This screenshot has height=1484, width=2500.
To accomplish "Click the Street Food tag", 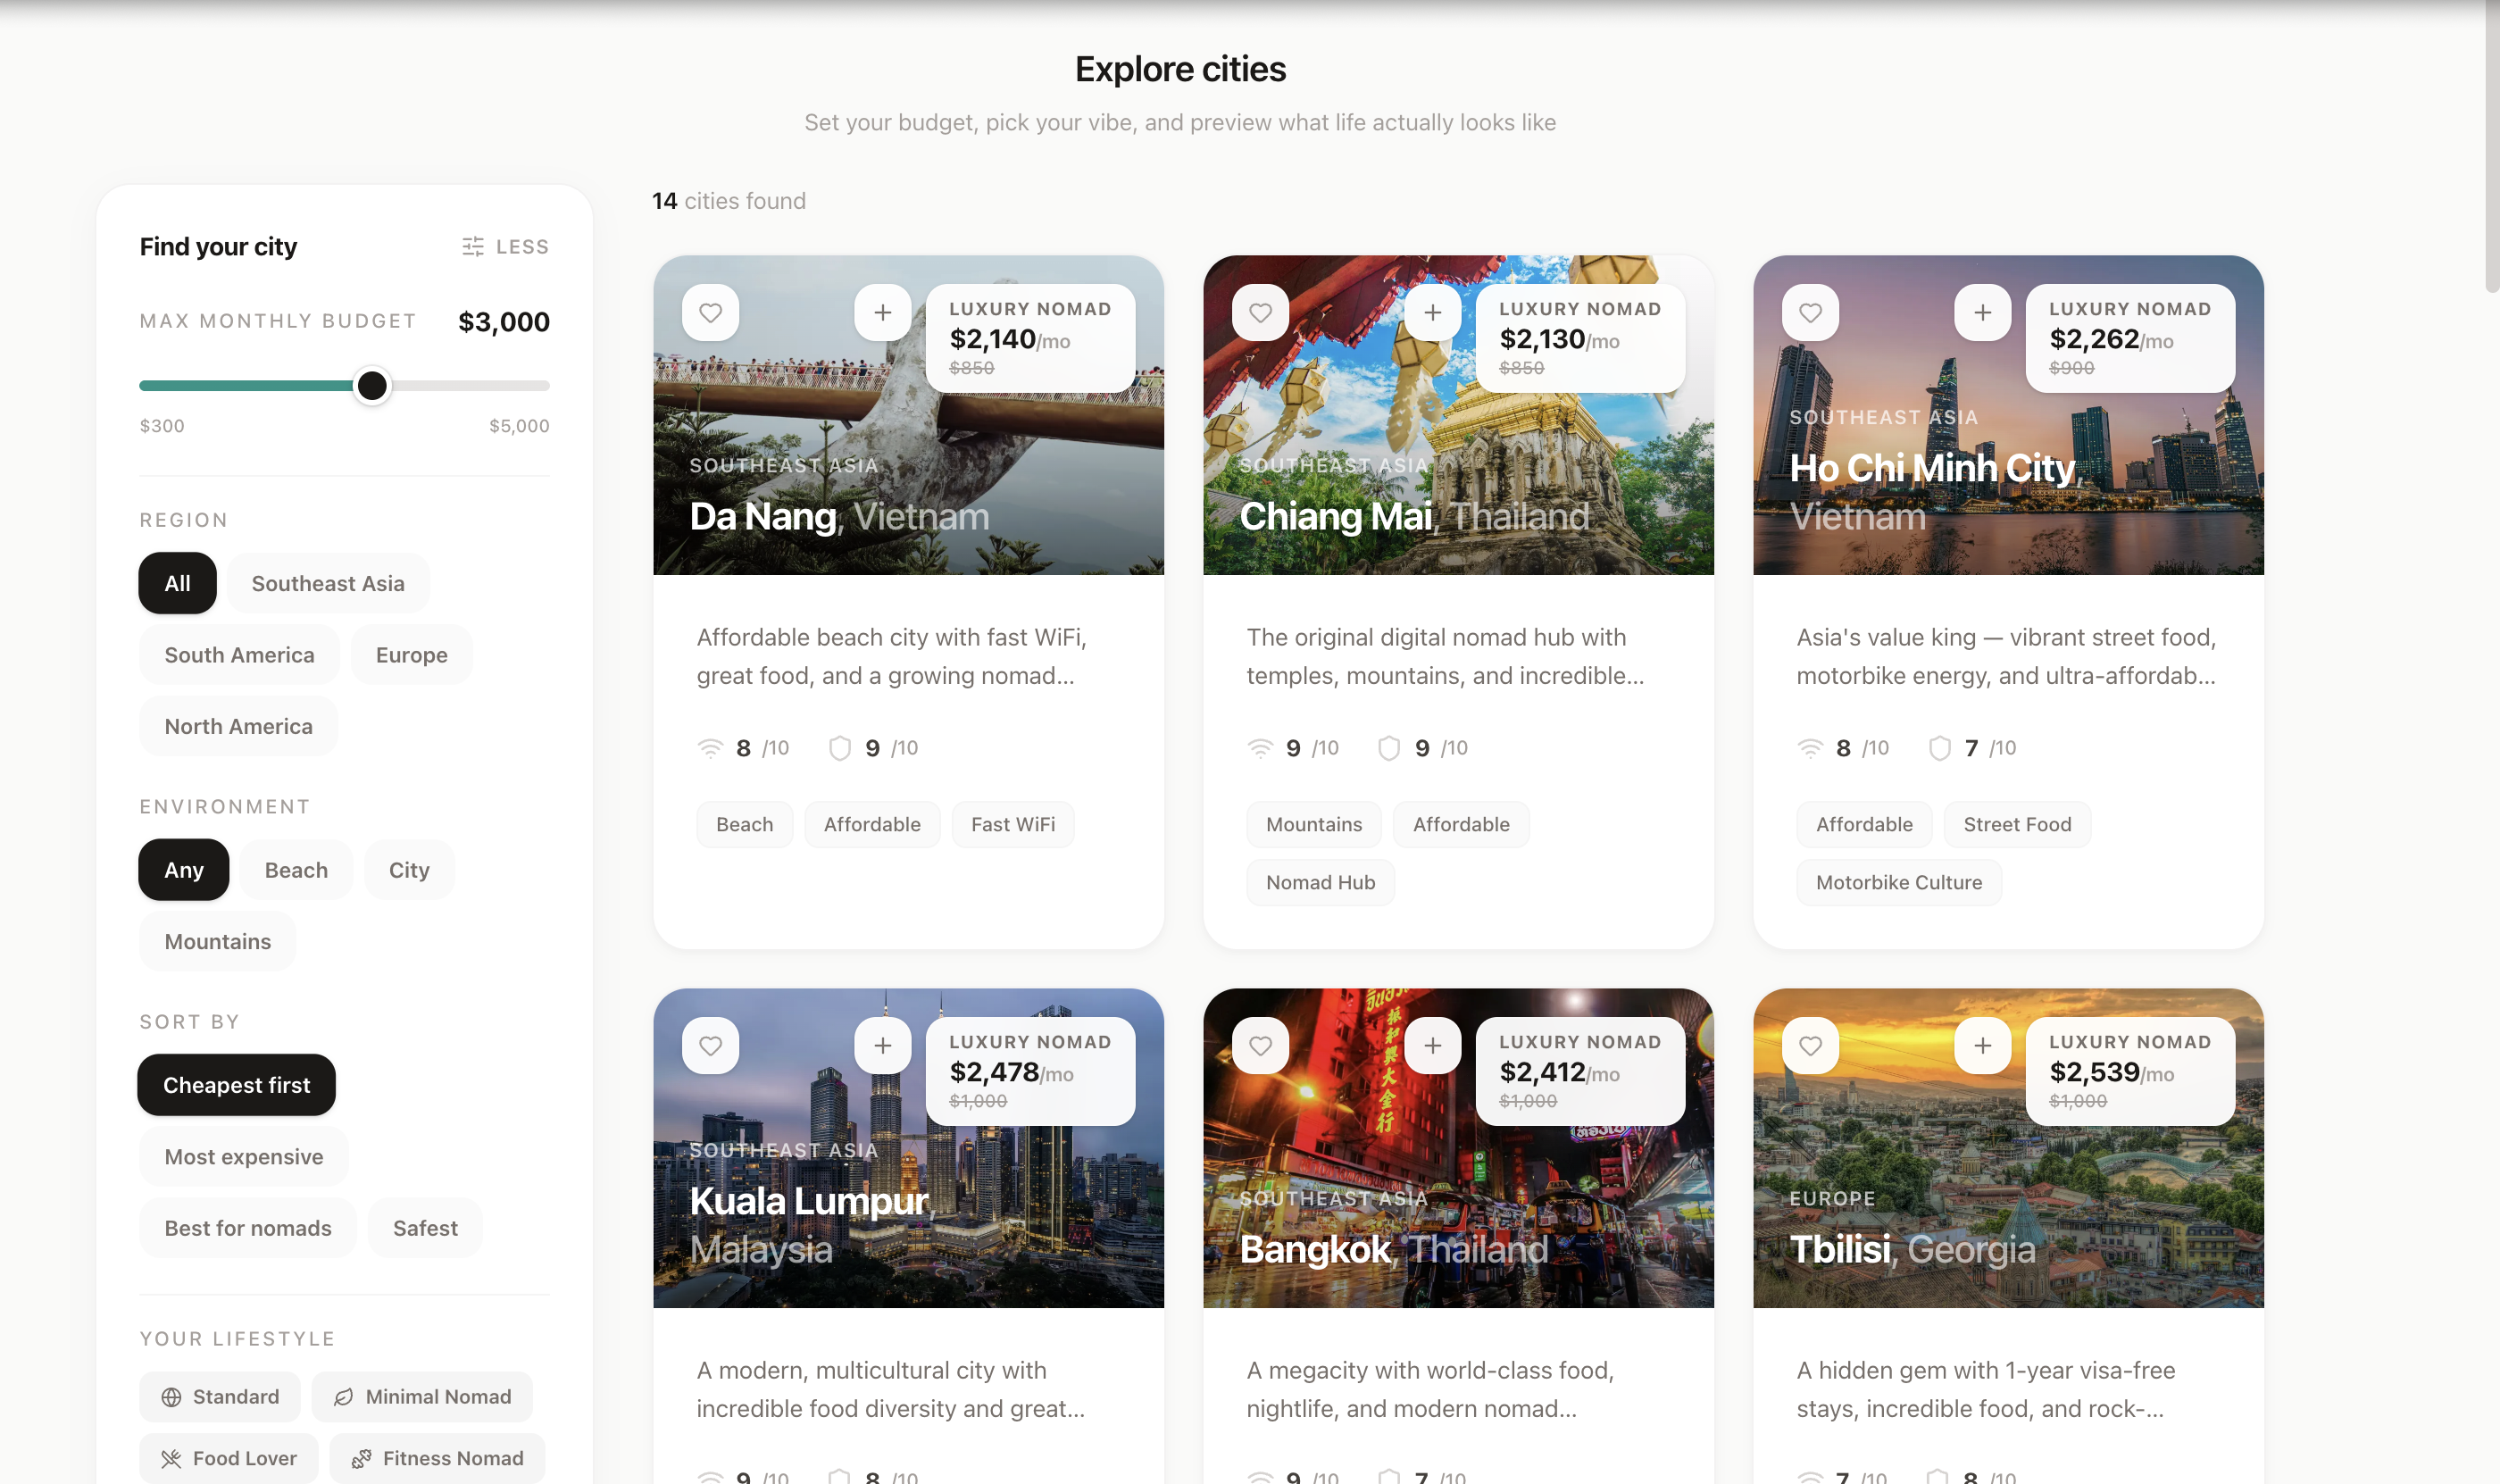I will (x=2017, y=825).
